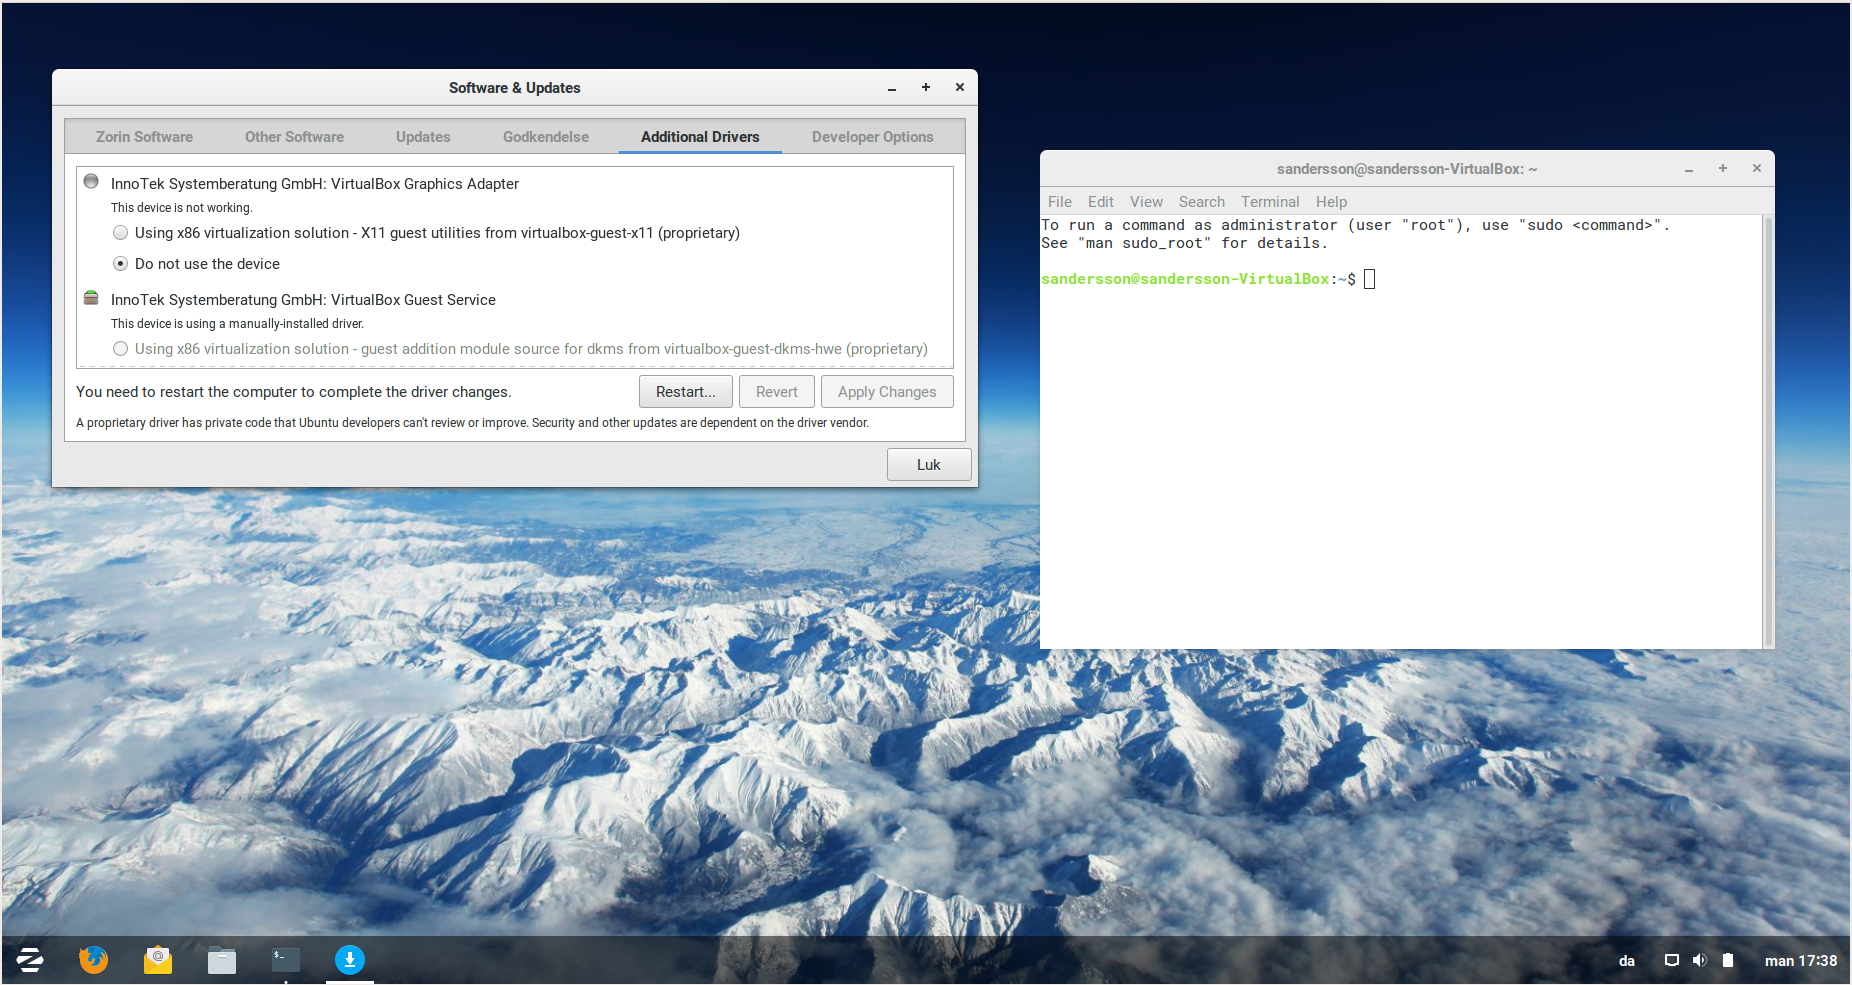Click 'This device is not working.' text
This screenshot has height=985, width=1852.
coord(182,208)
